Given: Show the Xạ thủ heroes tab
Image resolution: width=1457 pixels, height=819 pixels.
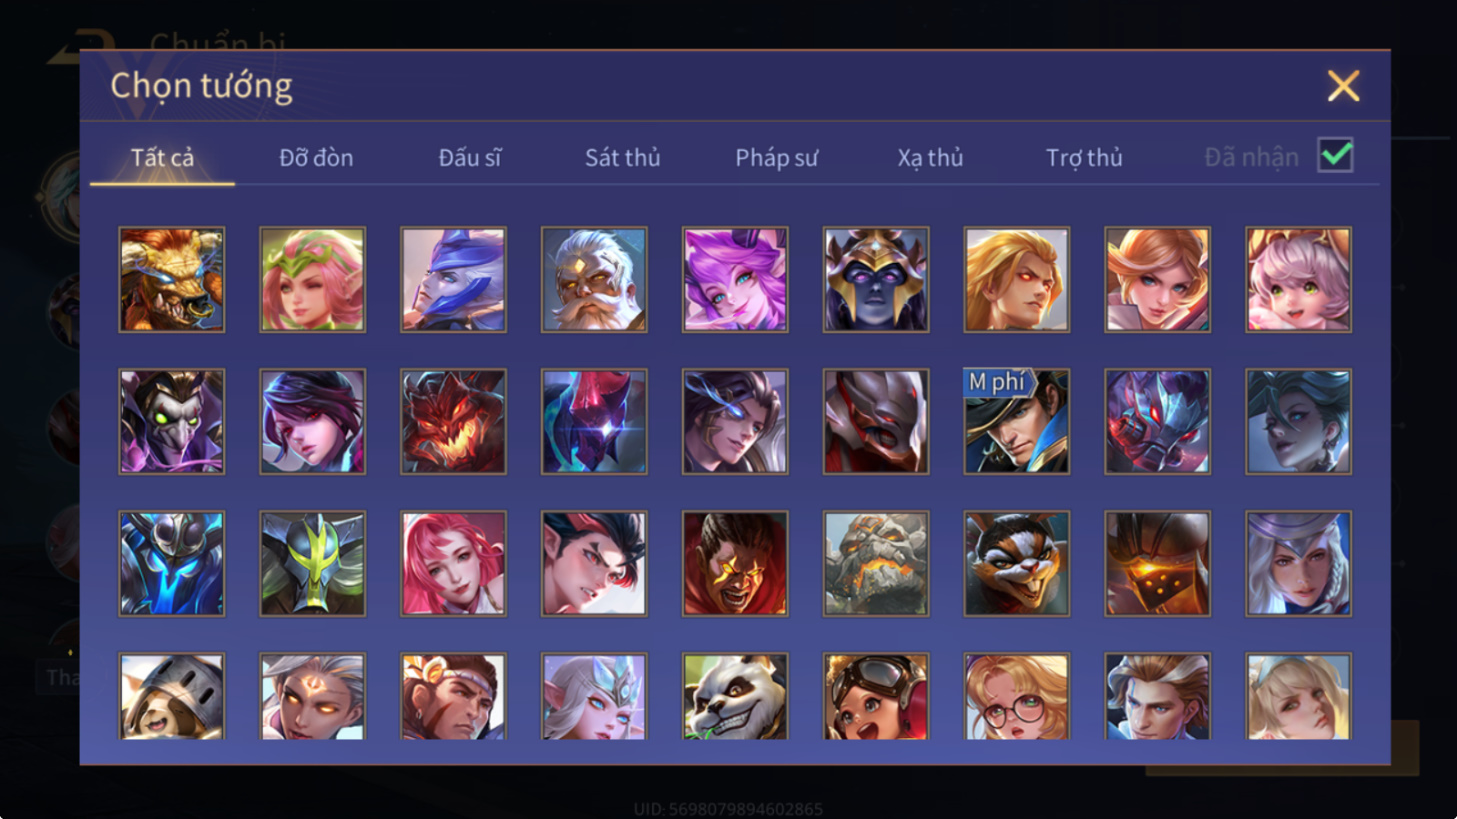Looking at the screenshot, I should point(930,157).
